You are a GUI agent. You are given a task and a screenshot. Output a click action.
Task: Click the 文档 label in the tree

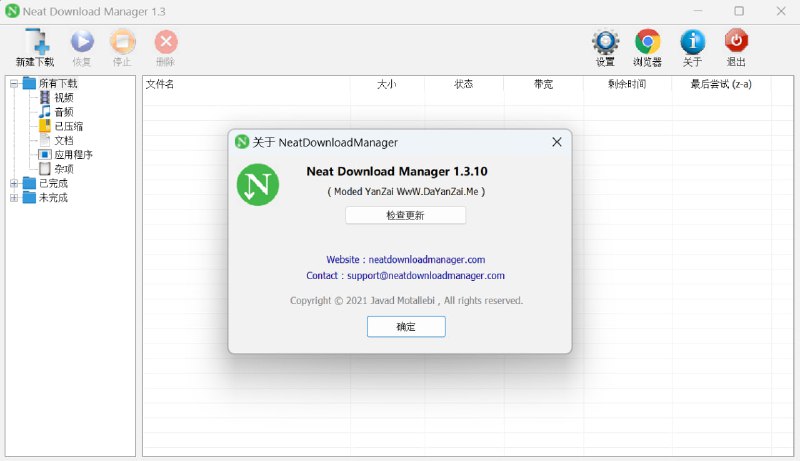tap(64, 140)
